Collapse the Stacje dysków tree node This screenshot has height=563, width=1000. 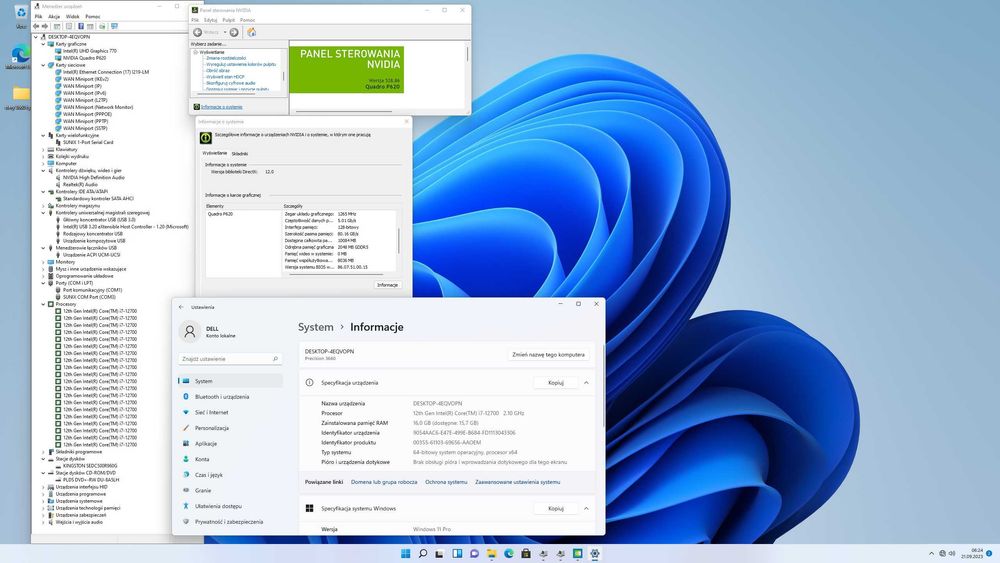[43, 458]
